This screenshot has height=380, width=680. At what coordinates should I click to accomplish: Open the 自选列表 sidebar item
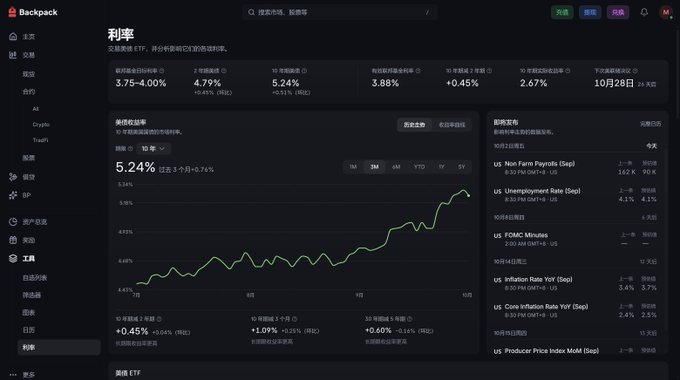(x=35, y=278)
